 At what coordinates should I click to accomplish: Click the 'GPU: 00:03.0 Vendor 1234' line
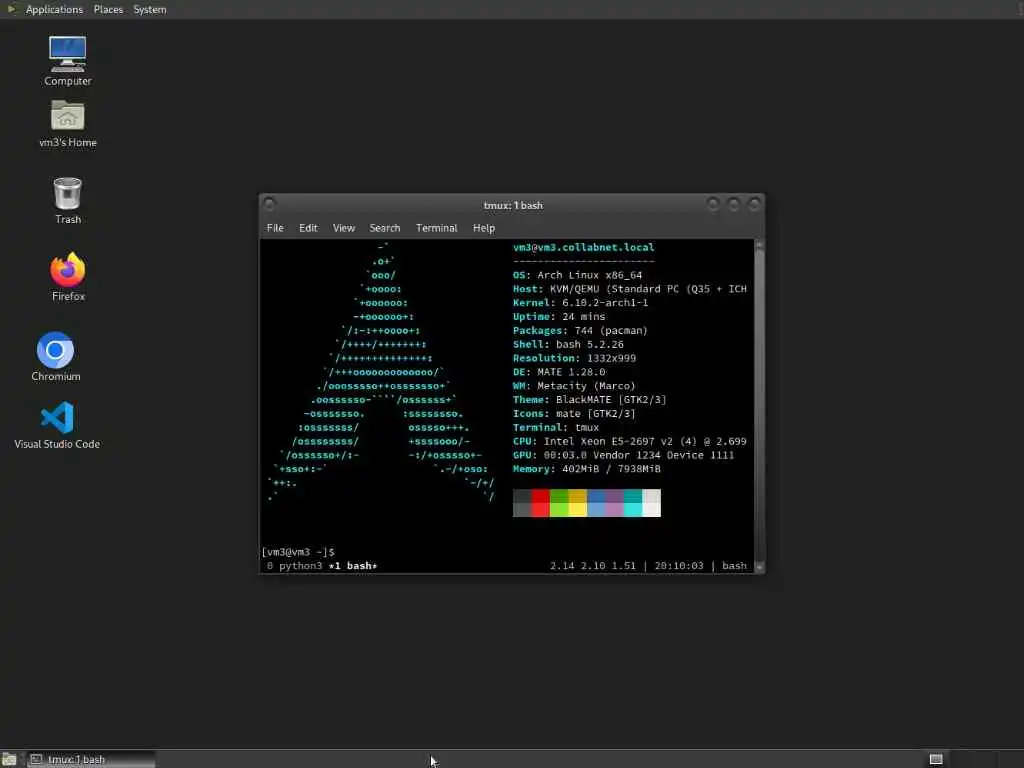pyautogui.click(x=624, y=455)
